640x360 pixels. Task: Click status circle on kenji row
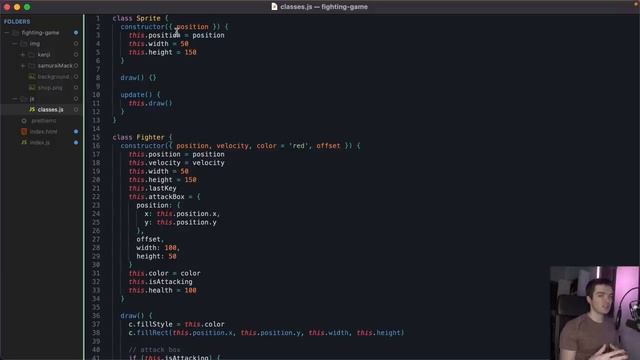(76, 55)
